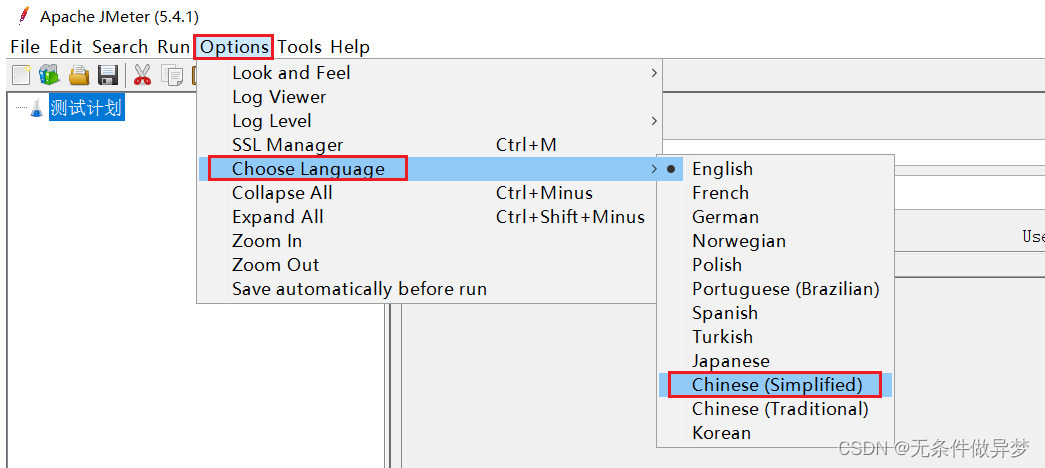Image resolution: width=1045 pixels, height=468 pixels.
Task: Select Norwegian language option
Action: click(x=776, y=241)
